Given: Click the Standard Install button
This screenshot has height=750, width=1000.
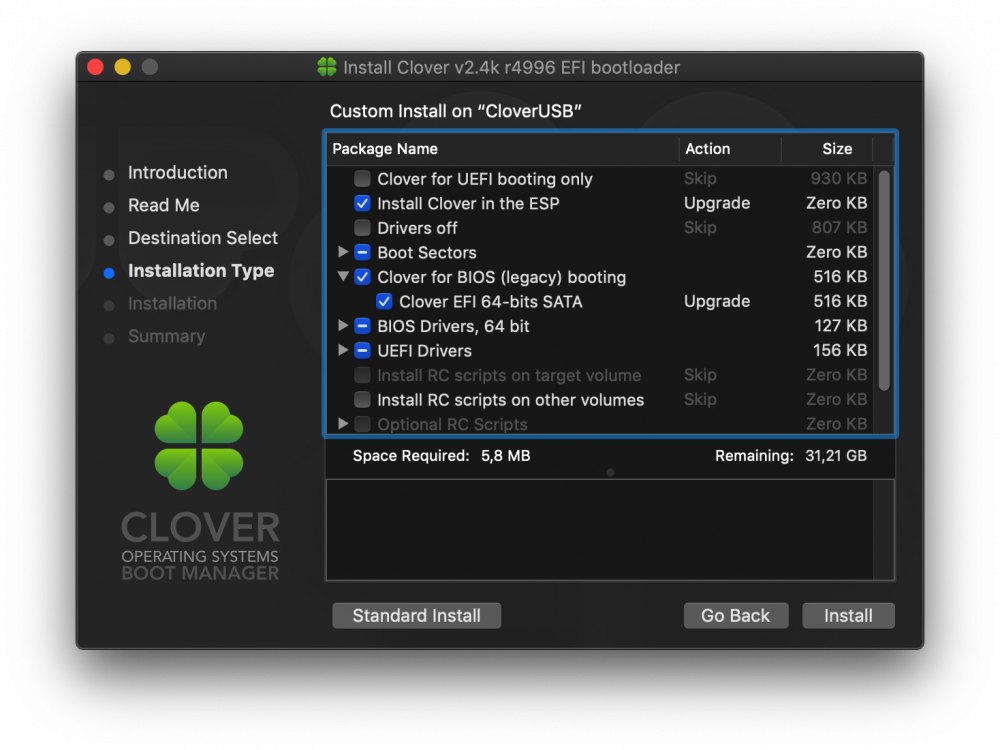Looking at the screenshot, I should (416, 615).
